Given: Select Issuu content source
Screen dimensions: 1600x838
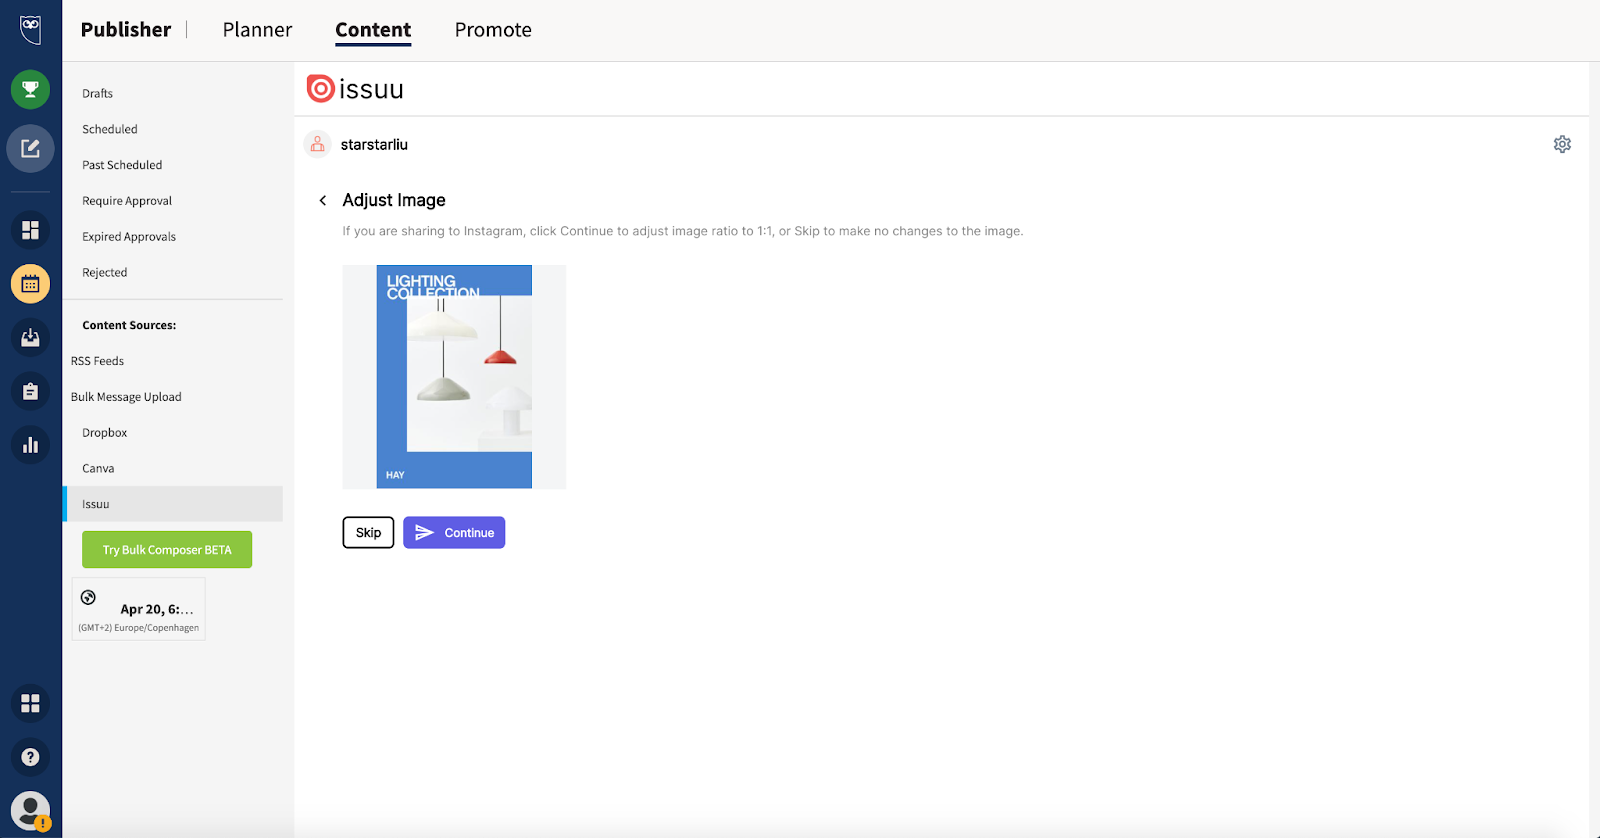Looking at the screenshot, I should (172, 504).
